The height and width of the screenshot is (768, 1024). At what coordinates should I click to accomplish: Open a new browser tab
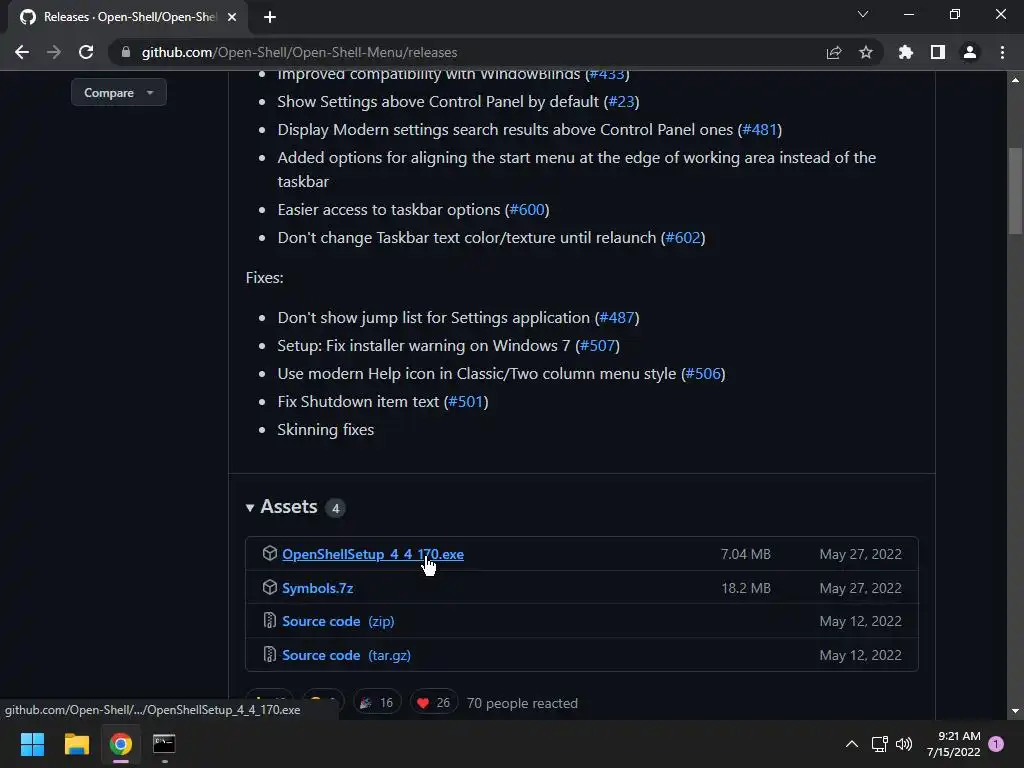270,17
